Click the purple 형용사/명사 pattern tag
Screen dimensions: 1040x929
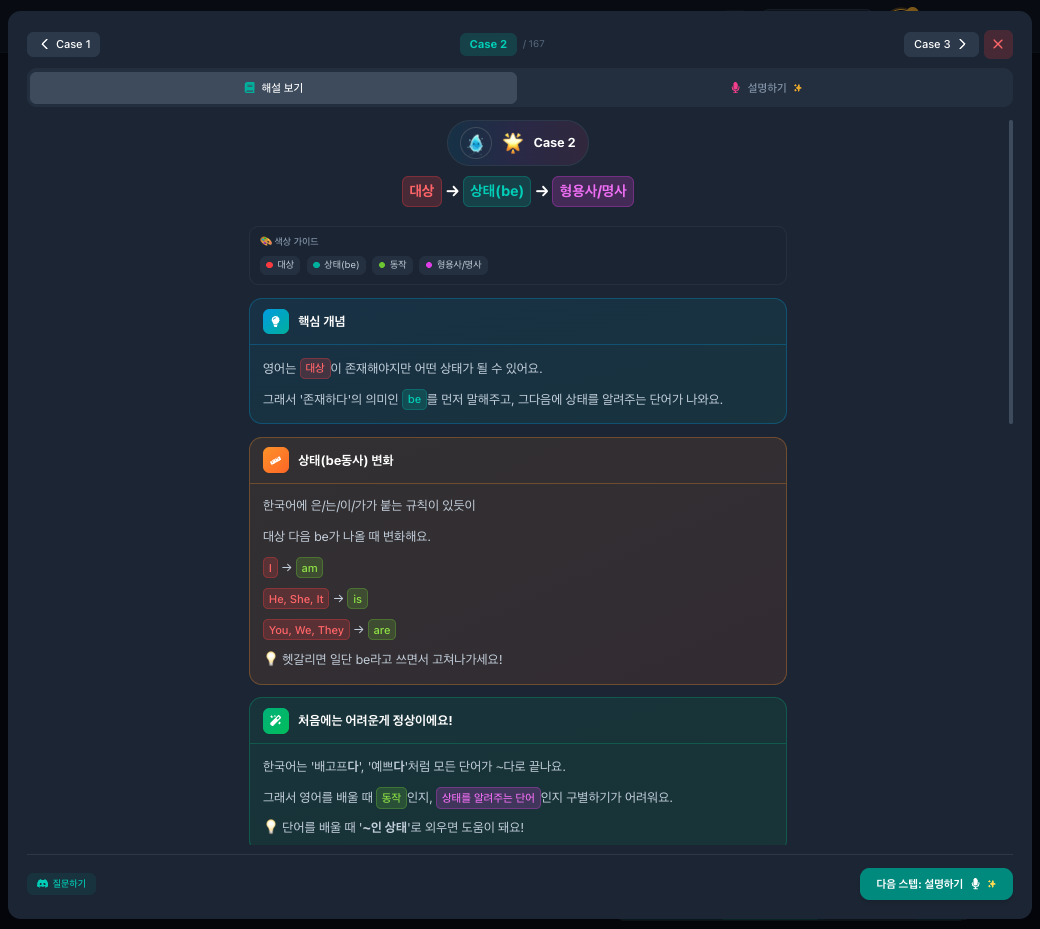593,191
